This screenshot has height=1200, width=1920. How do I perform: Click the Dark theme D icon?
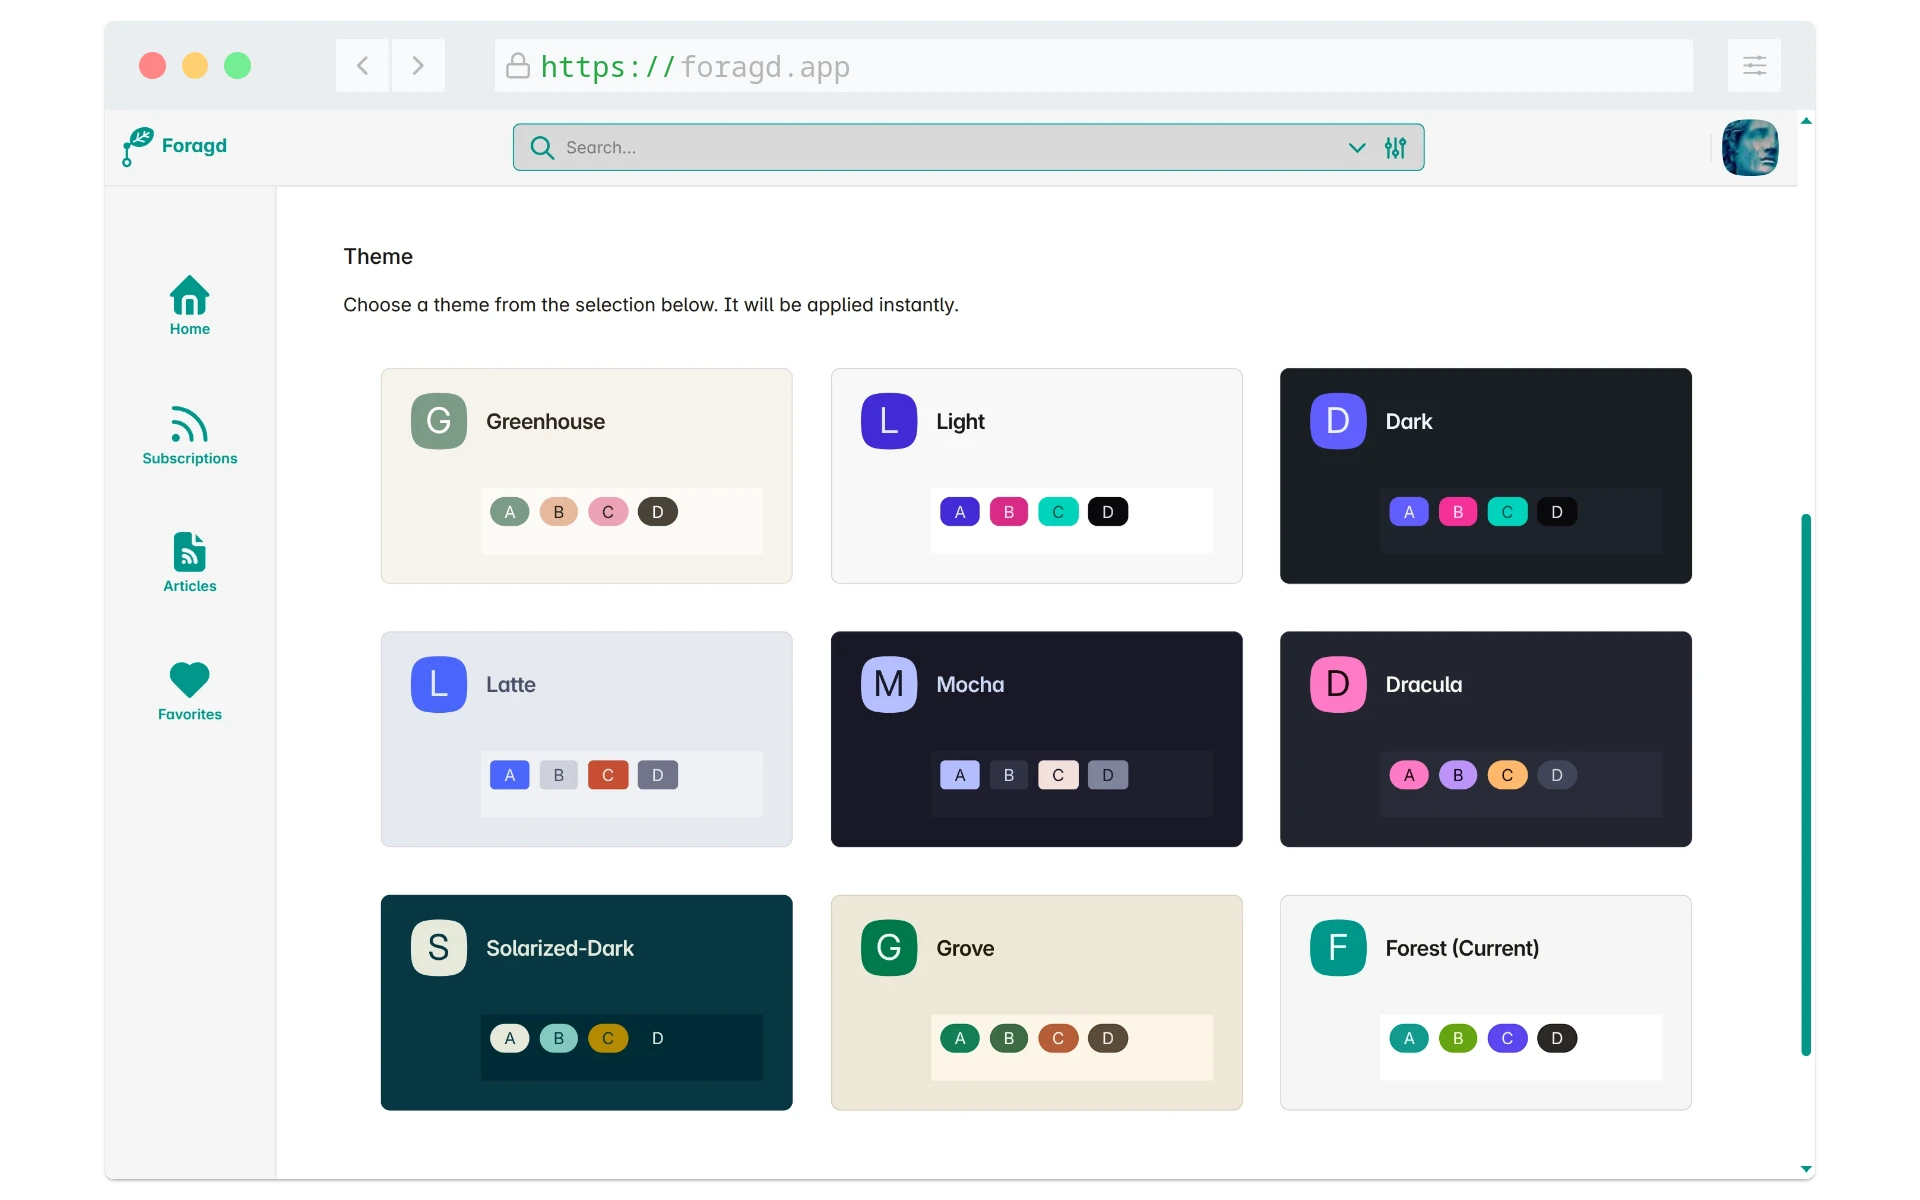(1338, 421)
